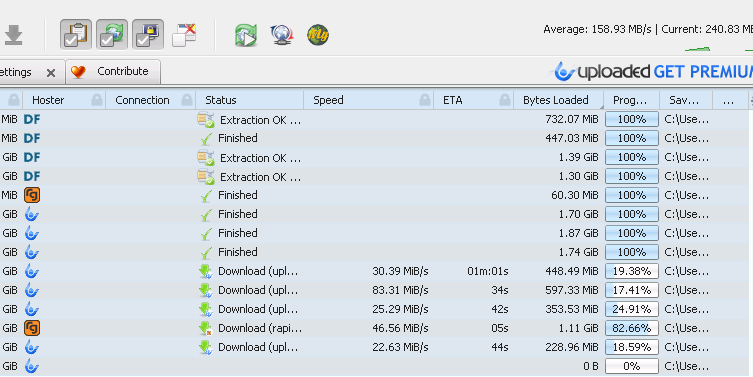Click extraction OK icon in 1.39 GiB row

[206, 158]
